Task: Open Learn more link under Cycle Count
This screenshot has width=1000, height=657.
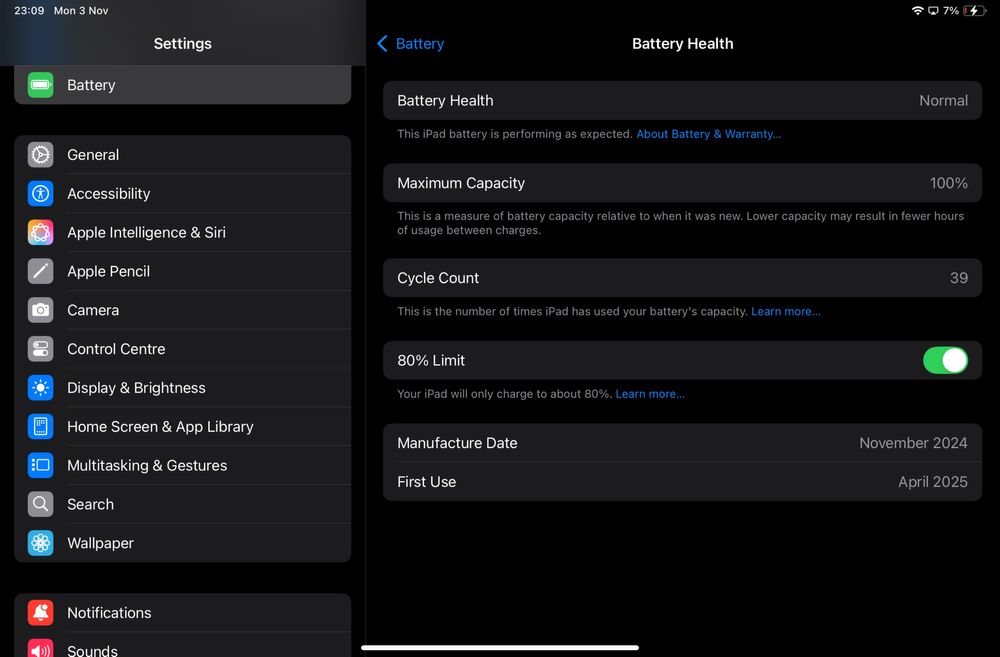Action: pos(785,312)
